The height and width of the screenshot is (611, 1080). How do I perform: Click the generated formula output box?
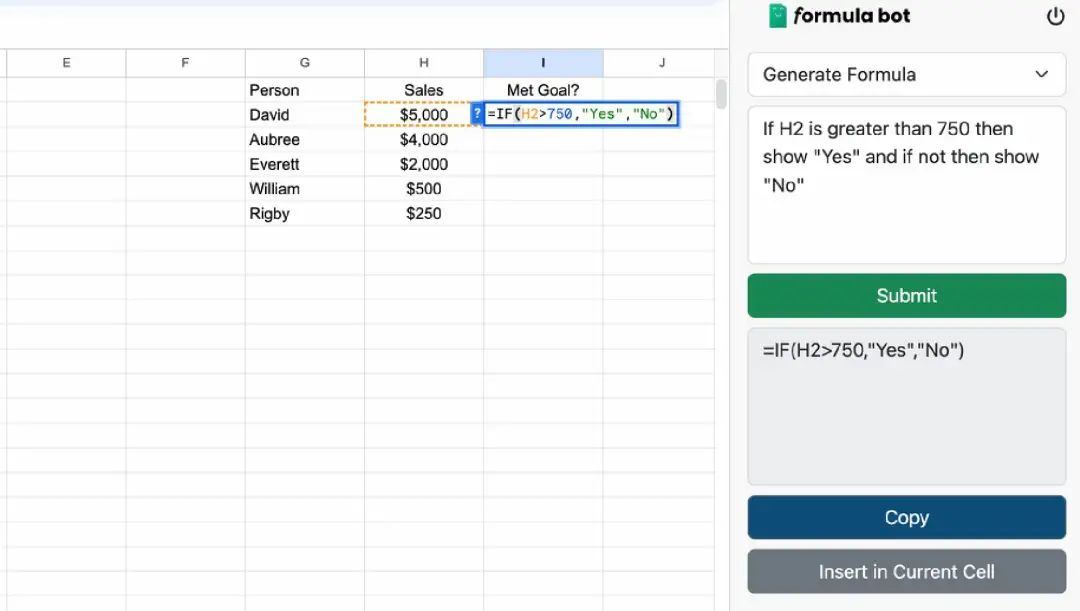[x=906, y=406]
